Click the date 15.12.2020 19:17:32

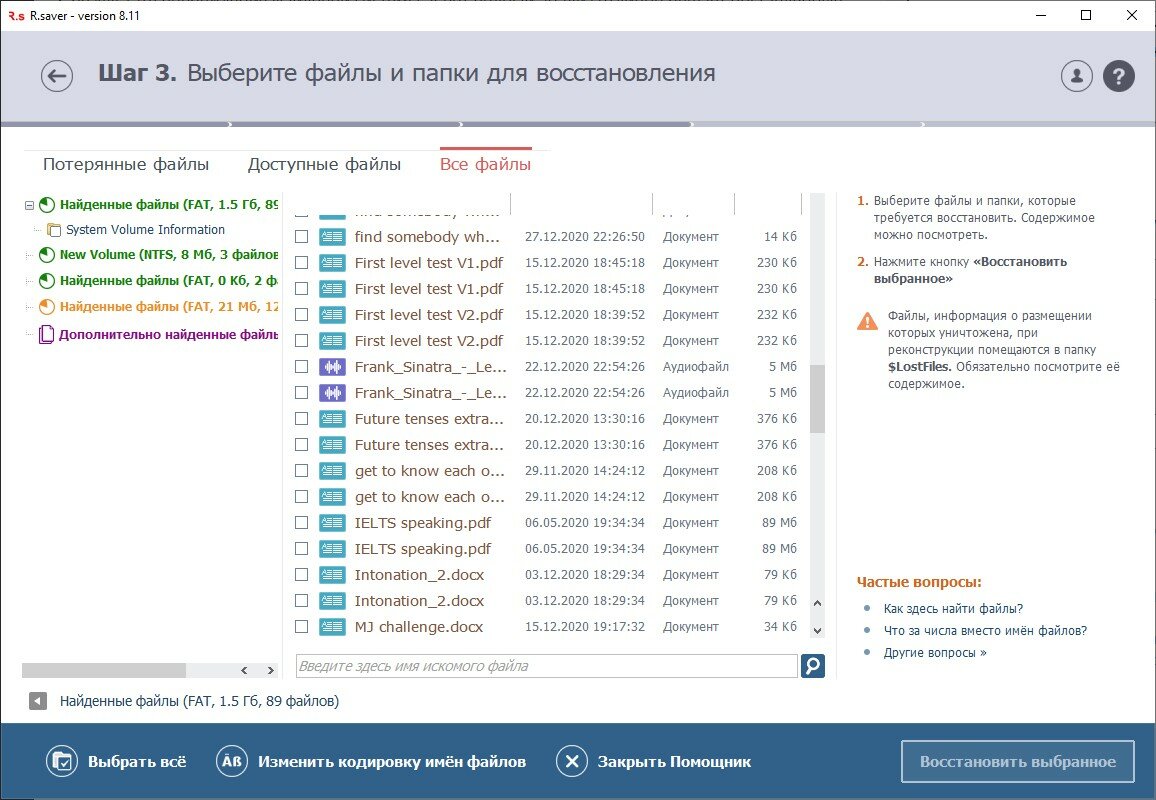point(585,627)
